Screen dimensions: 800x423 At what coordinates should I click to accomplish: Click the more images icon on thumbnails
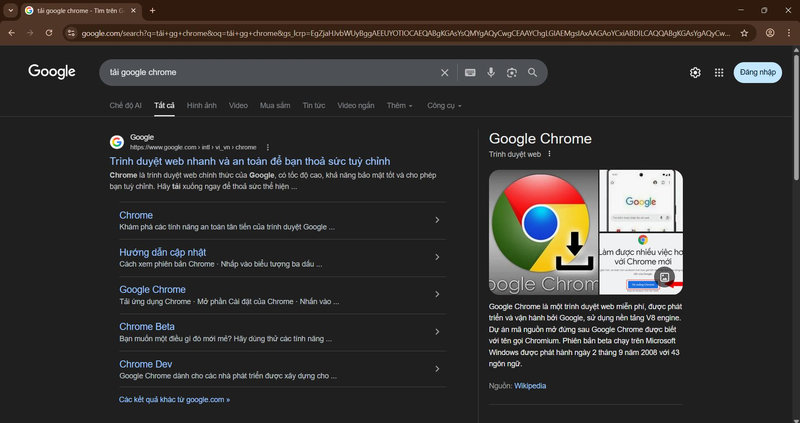coord(664,277)
